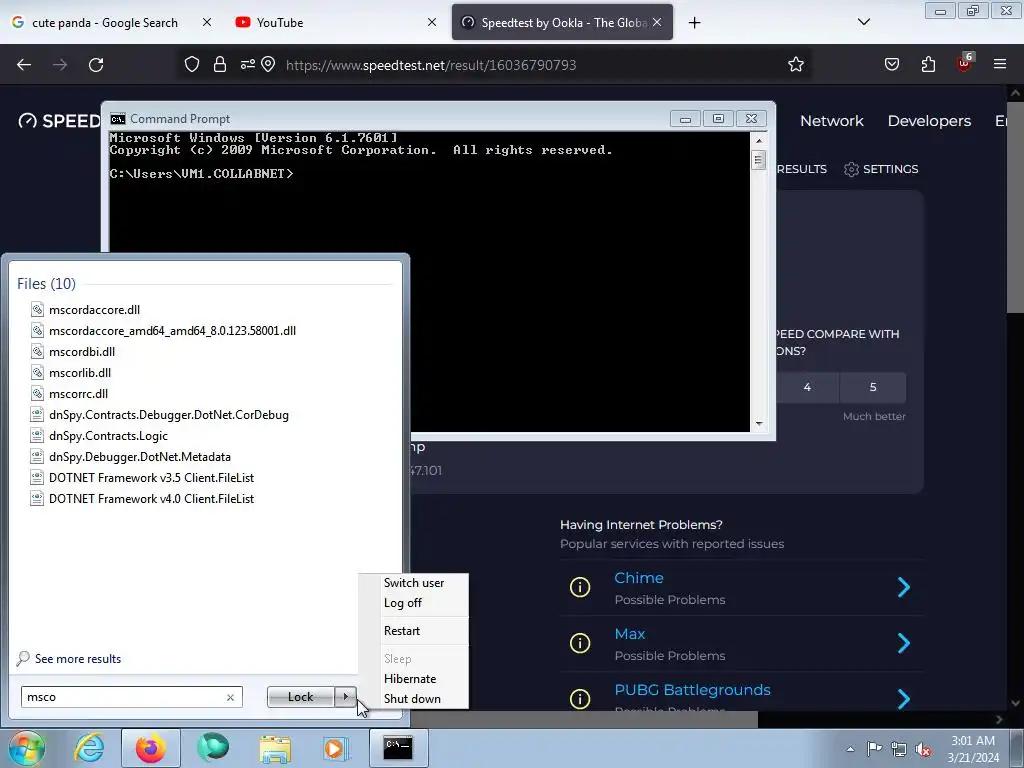Open the uBlock Origin extension icon
This screenshot has width=1024, height=768.
(x=965, y=63)
